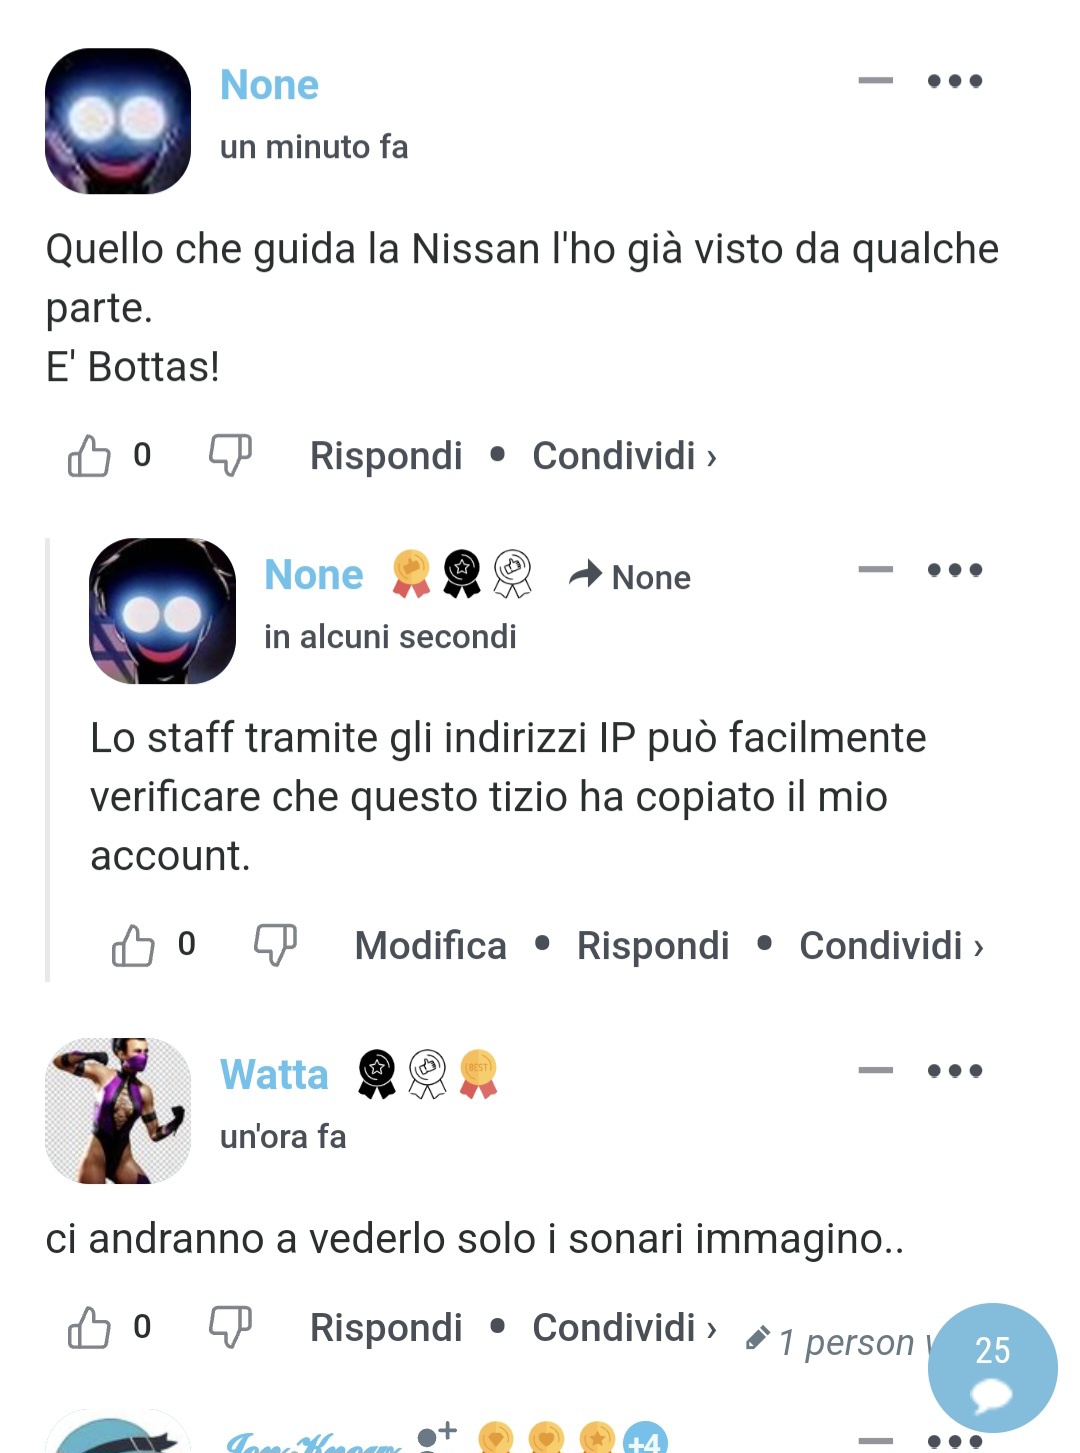Collapse Watta's comment with minus icon
The width and height of the screenshot is (1080, 1453).
coord(875,1070)
